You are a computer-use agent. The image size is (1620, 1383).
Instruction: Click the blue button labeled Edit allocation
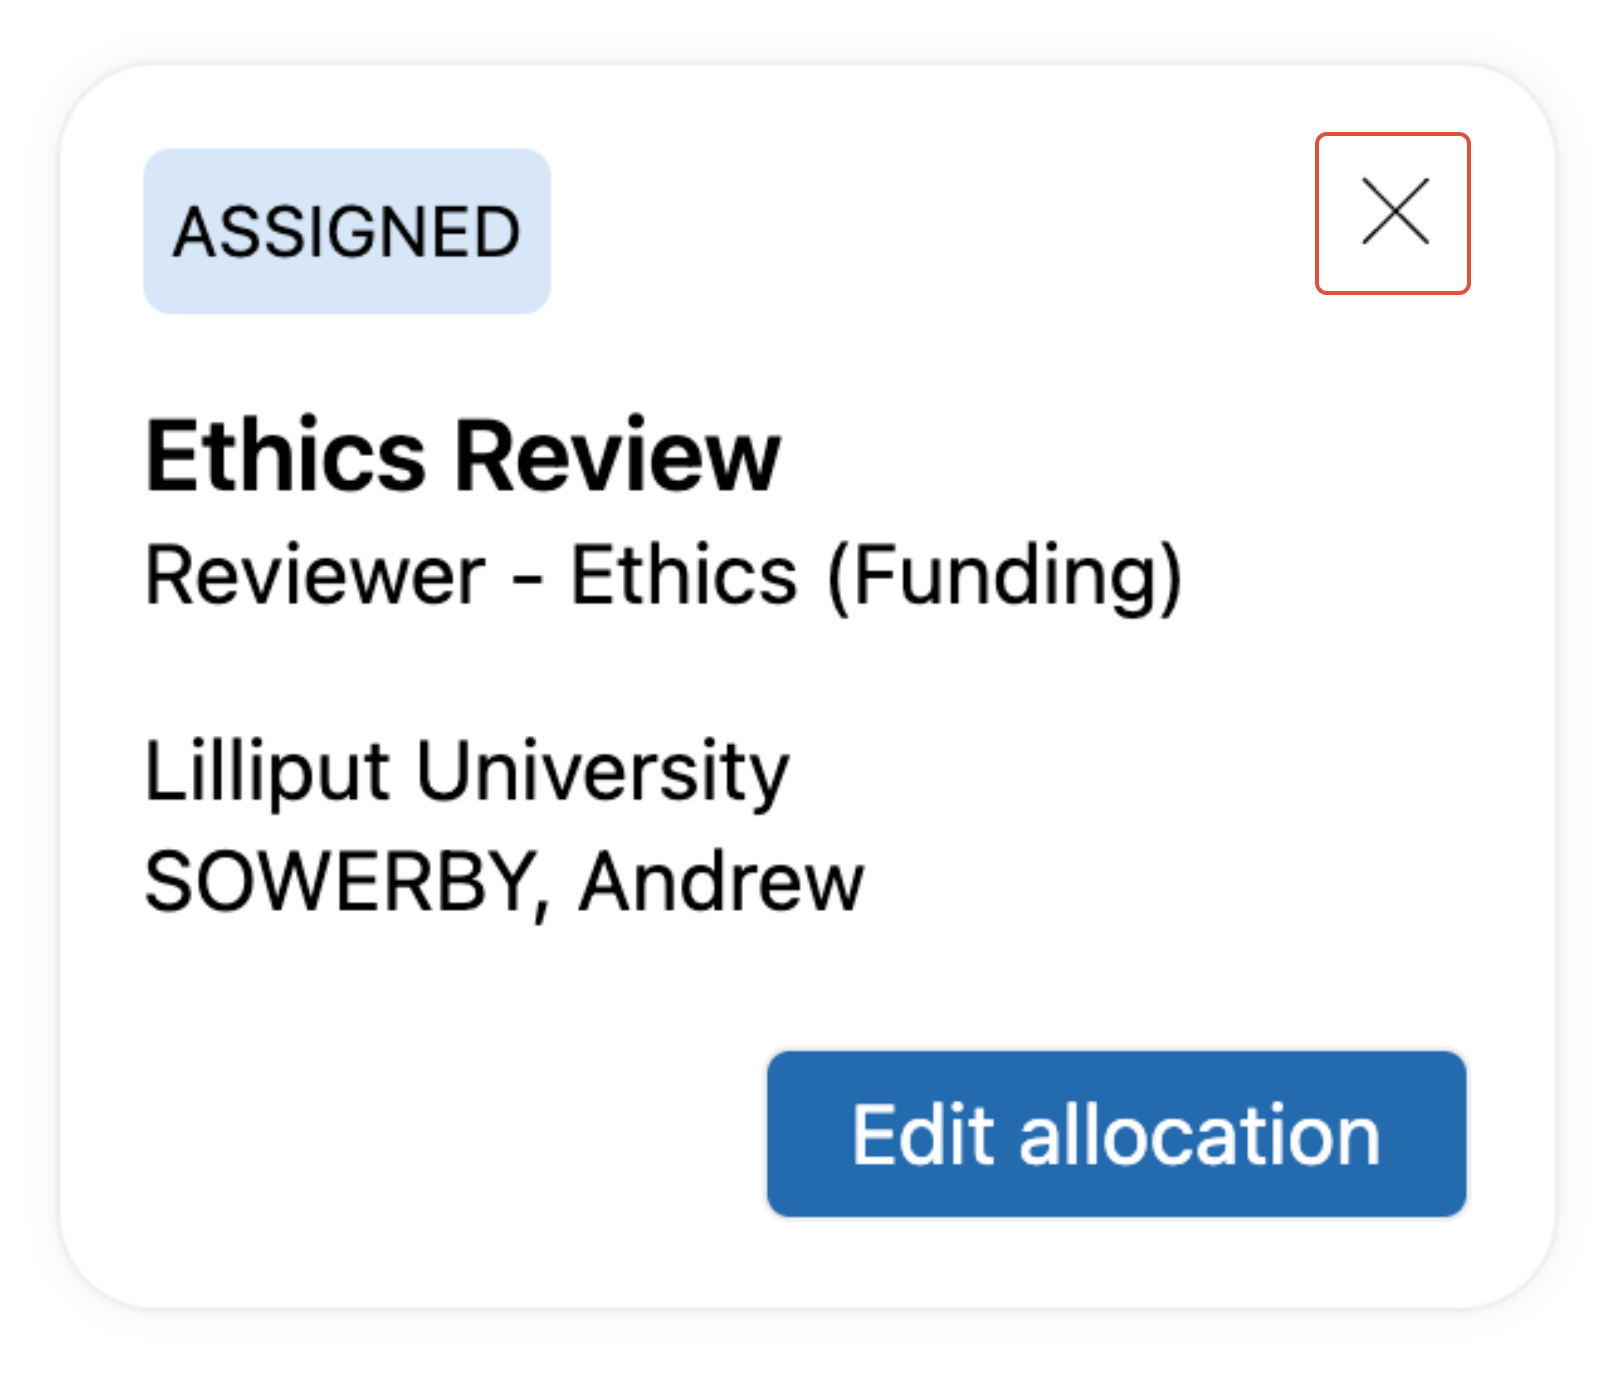coord(1116,1134)
